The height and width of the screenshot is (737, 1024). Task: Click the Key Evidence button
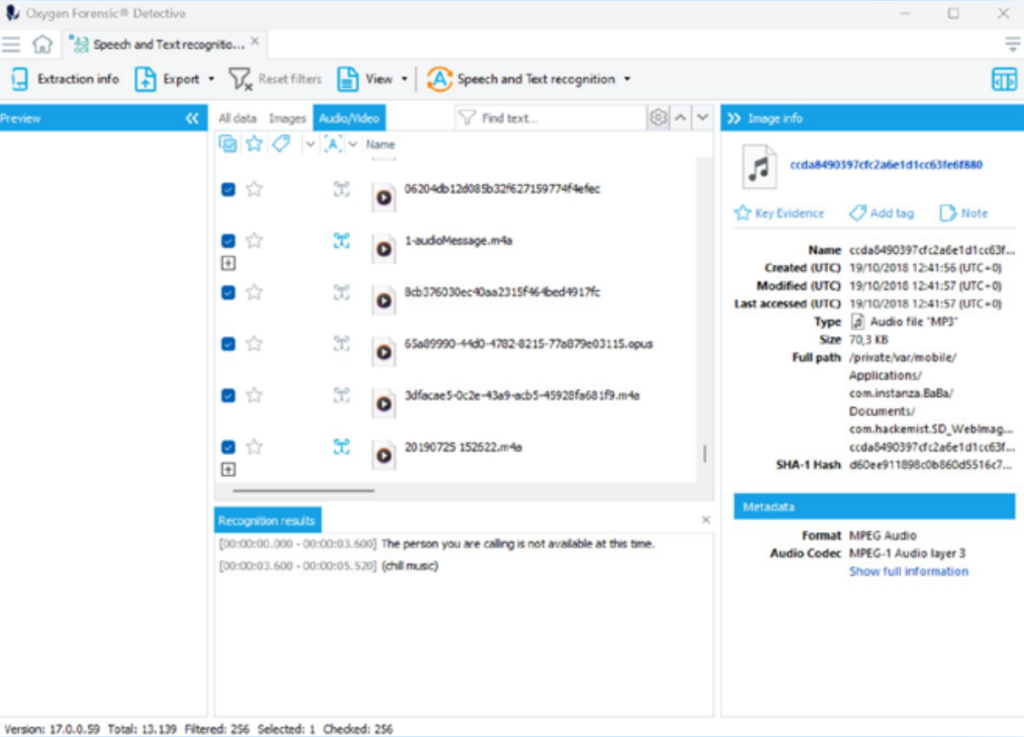[779, 213]
